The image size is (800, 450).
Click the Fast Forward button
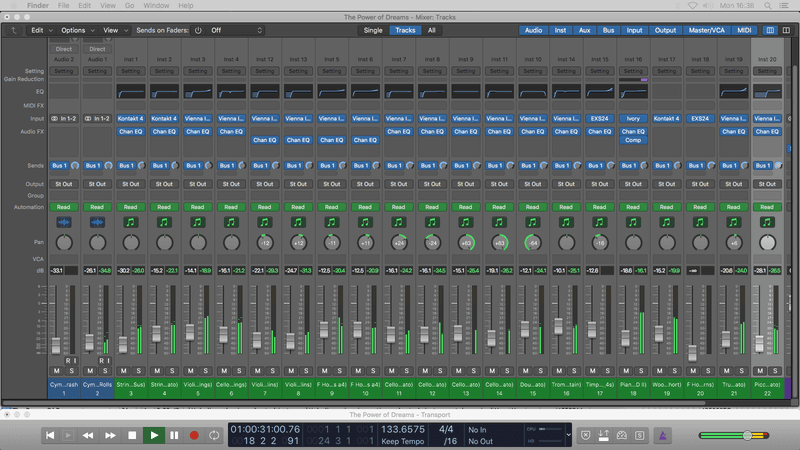point(110,435)
